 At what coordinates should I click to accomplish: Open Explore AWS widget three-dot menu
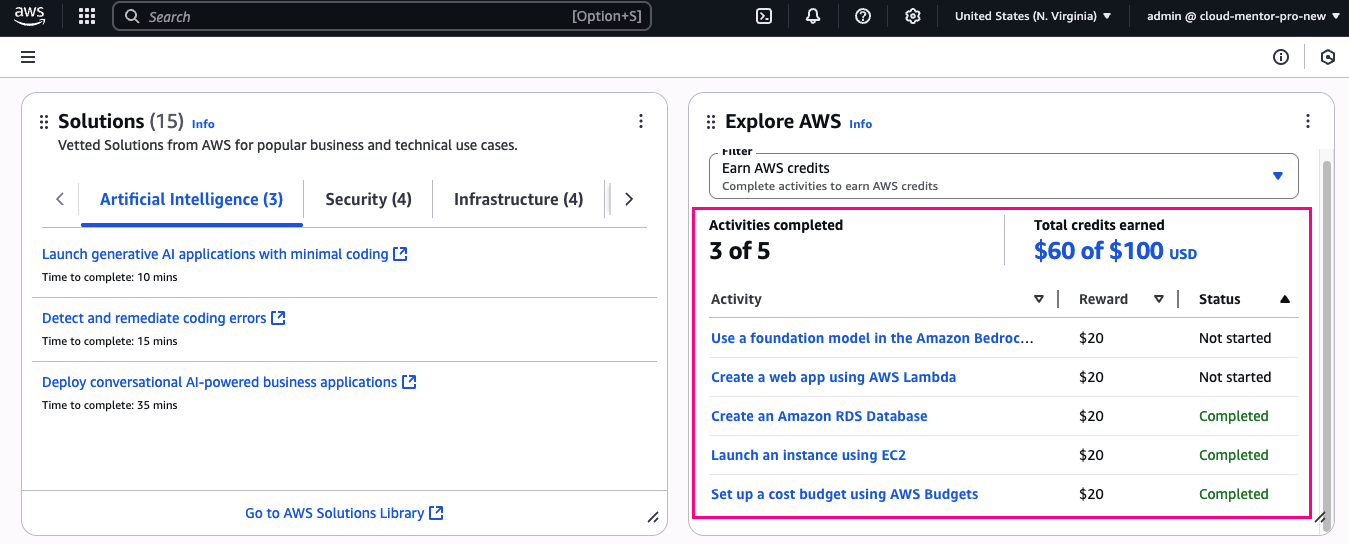pyautogui.click(x=1307, y=122)
